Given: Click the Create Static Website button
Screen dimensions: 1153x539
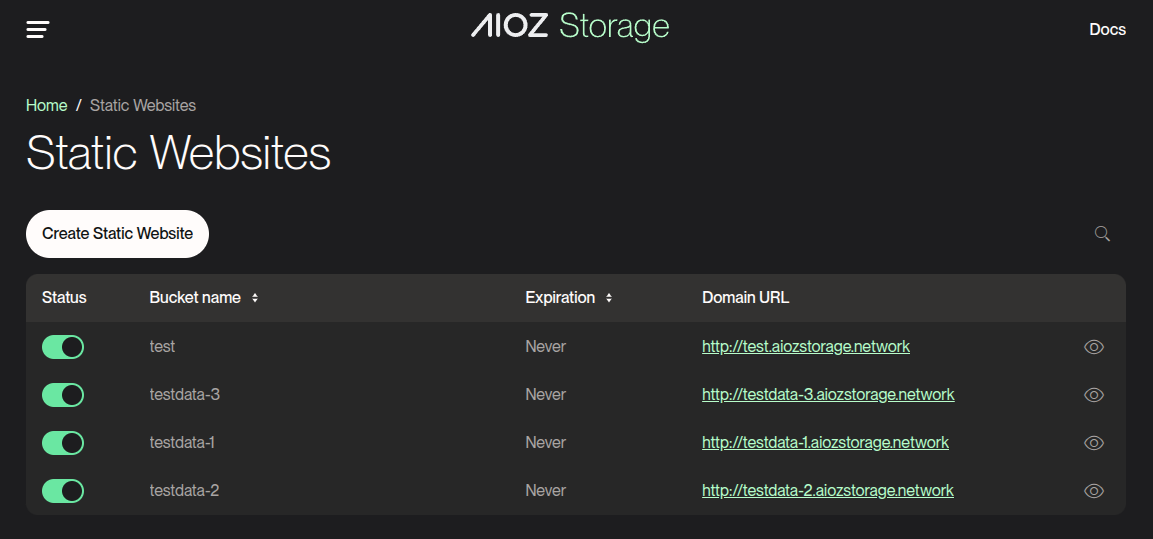Looking at the screenshot, I should (x=117, y=234).
